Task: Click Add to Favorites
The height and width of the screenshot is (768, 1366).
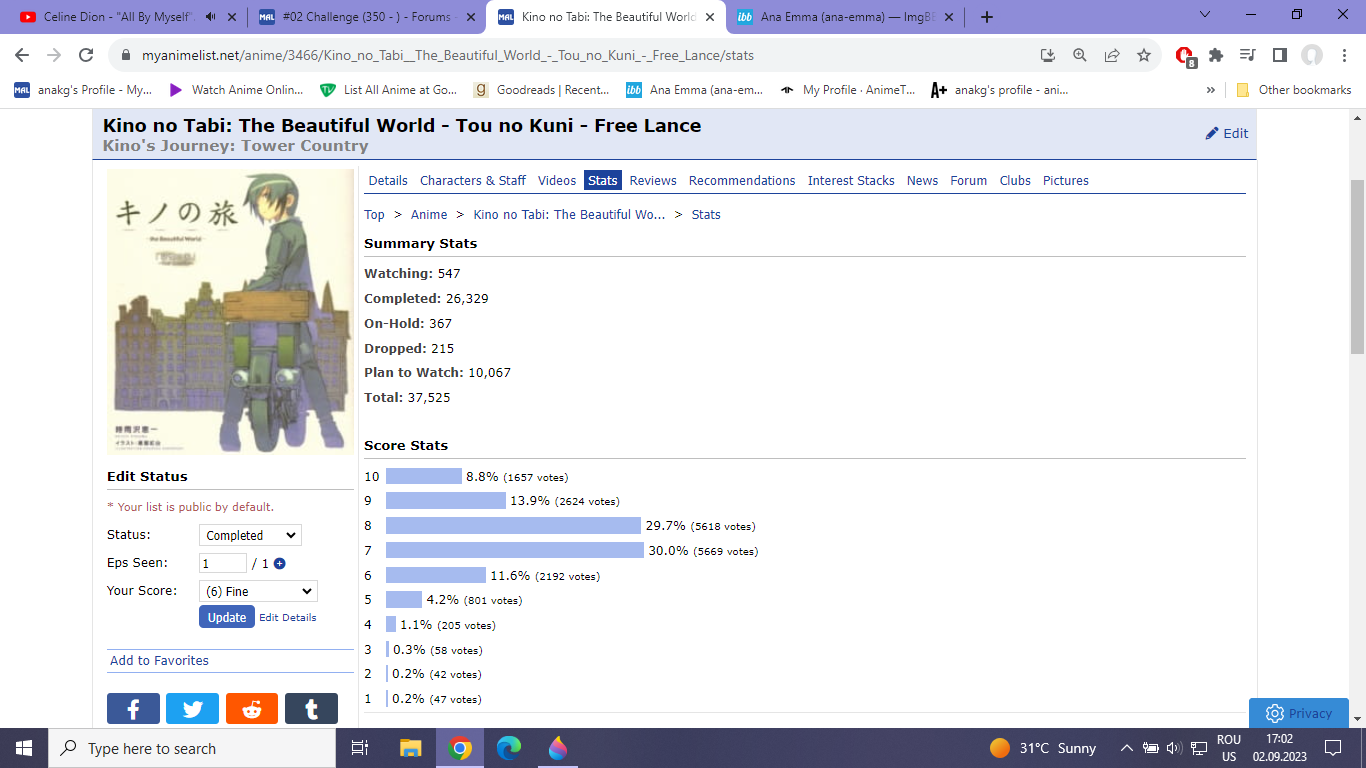Action: point(160,661)
